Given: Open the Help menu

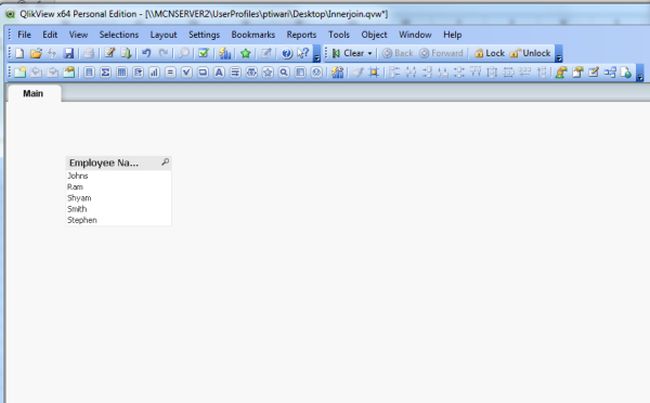Looking at the screenshot, I should point(452,35).
